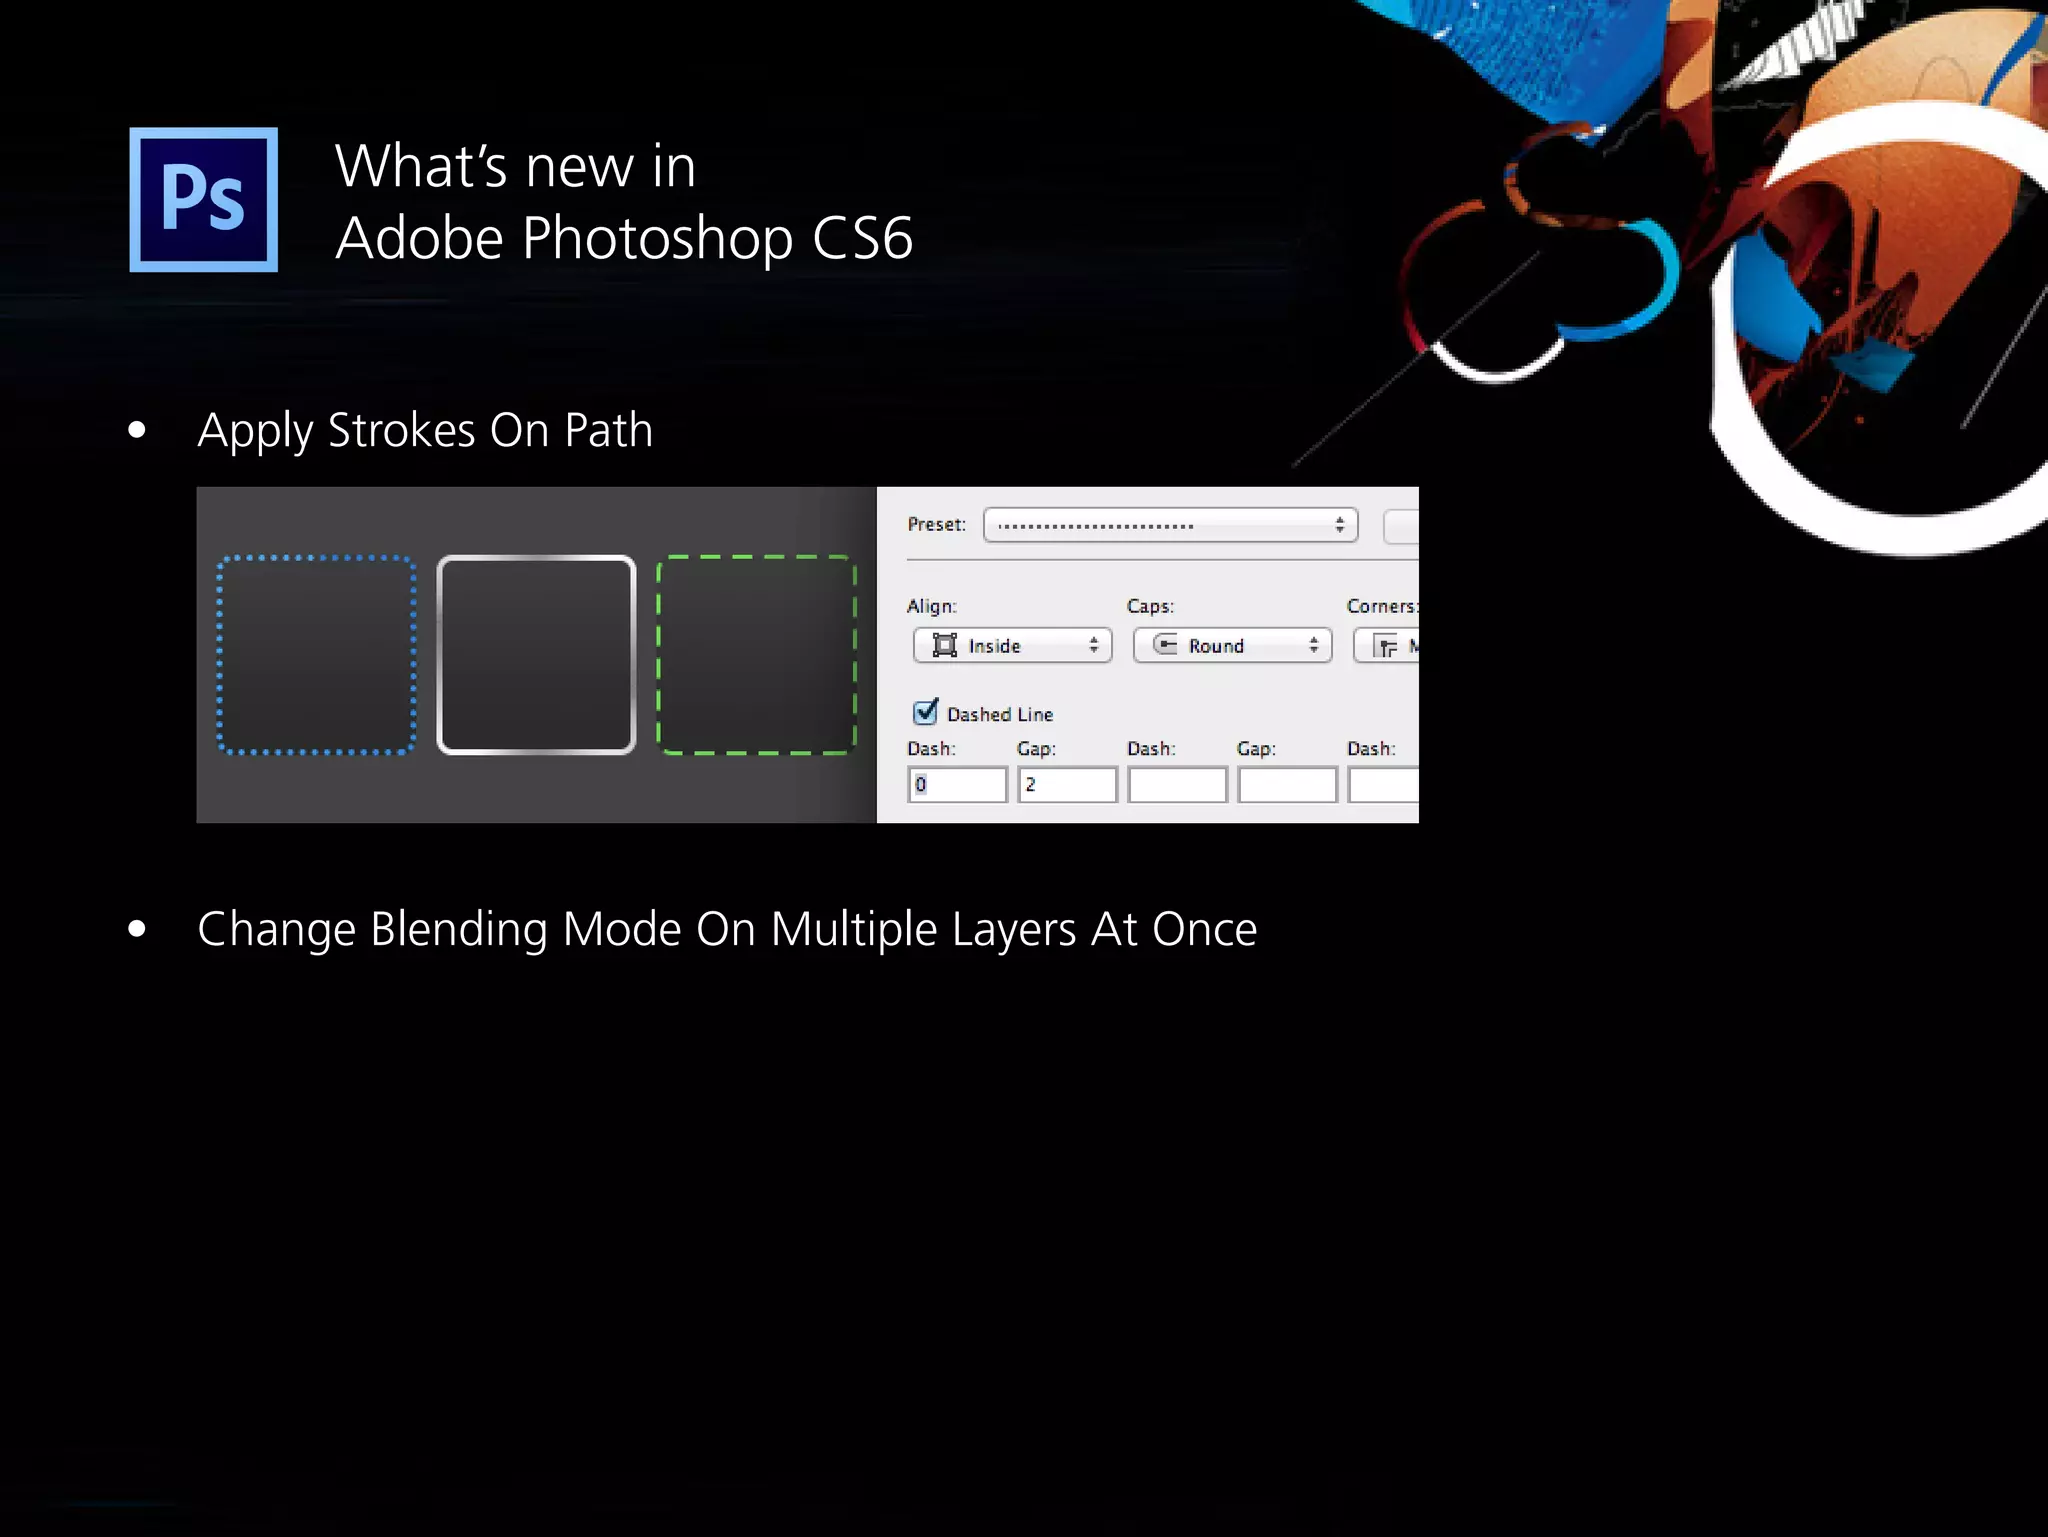
Task: Click the third Dash input field
Action: point(1384,785)
